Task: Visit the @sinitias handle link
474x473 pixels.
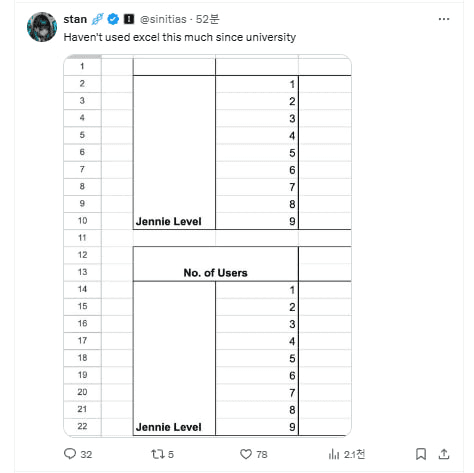Action: tap(163, 19)
